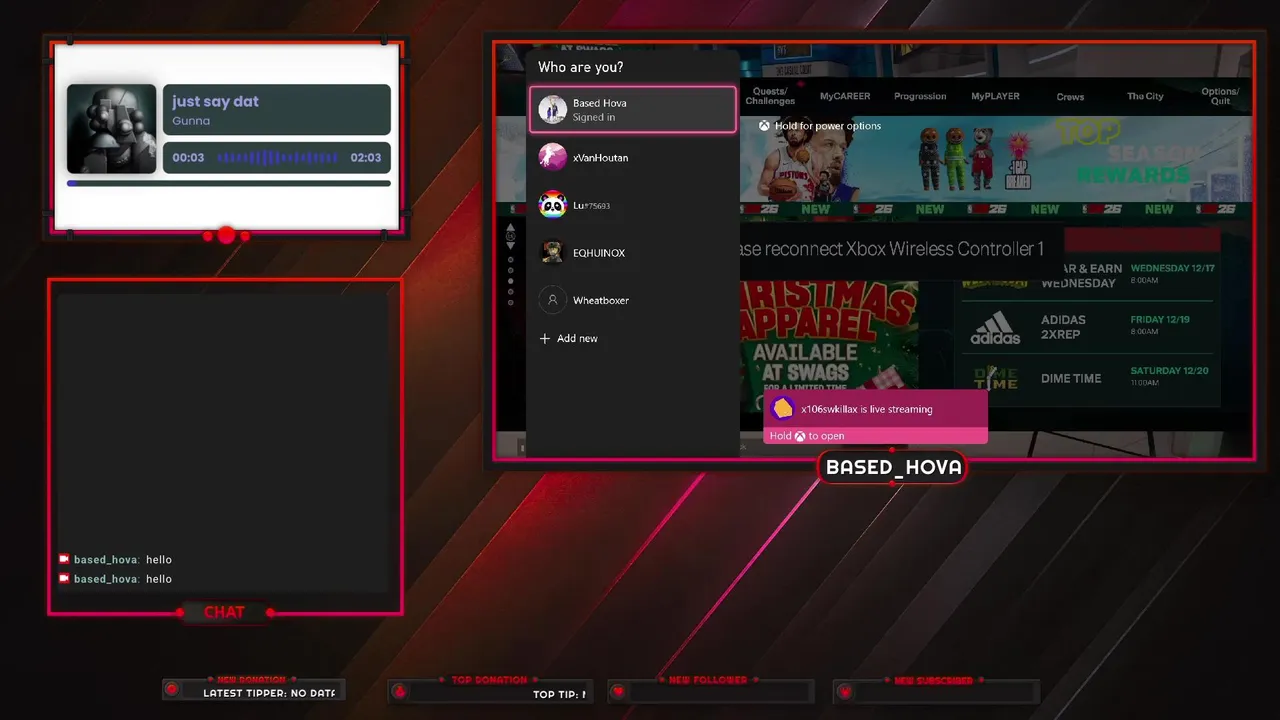Click the x106swkillax live streaming notification
This screenshot has width=1280, height=720.
point(875,416)
